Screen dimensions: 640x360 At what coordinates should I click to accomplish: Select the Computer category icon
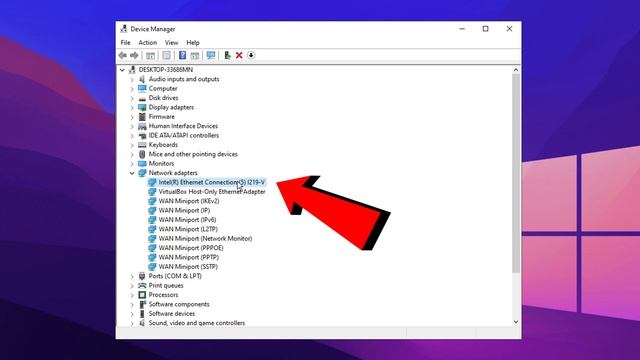(142, 89)
